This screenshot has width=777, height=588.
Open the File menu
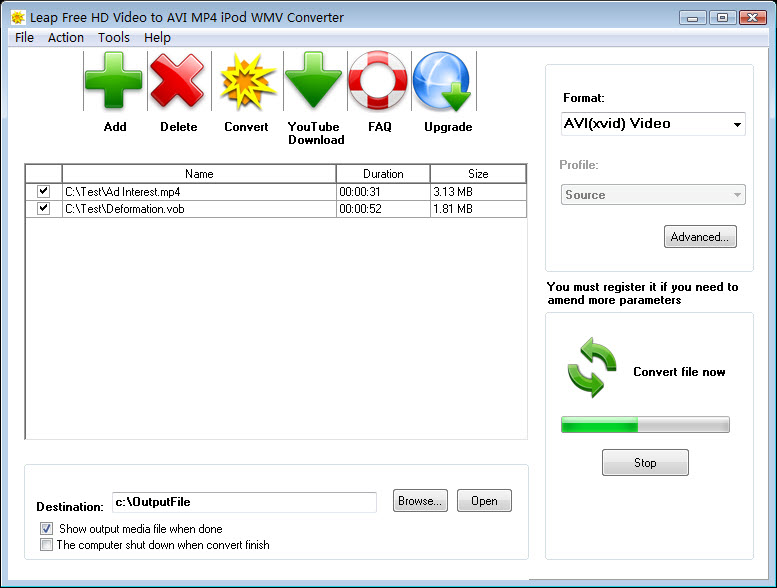24,38
